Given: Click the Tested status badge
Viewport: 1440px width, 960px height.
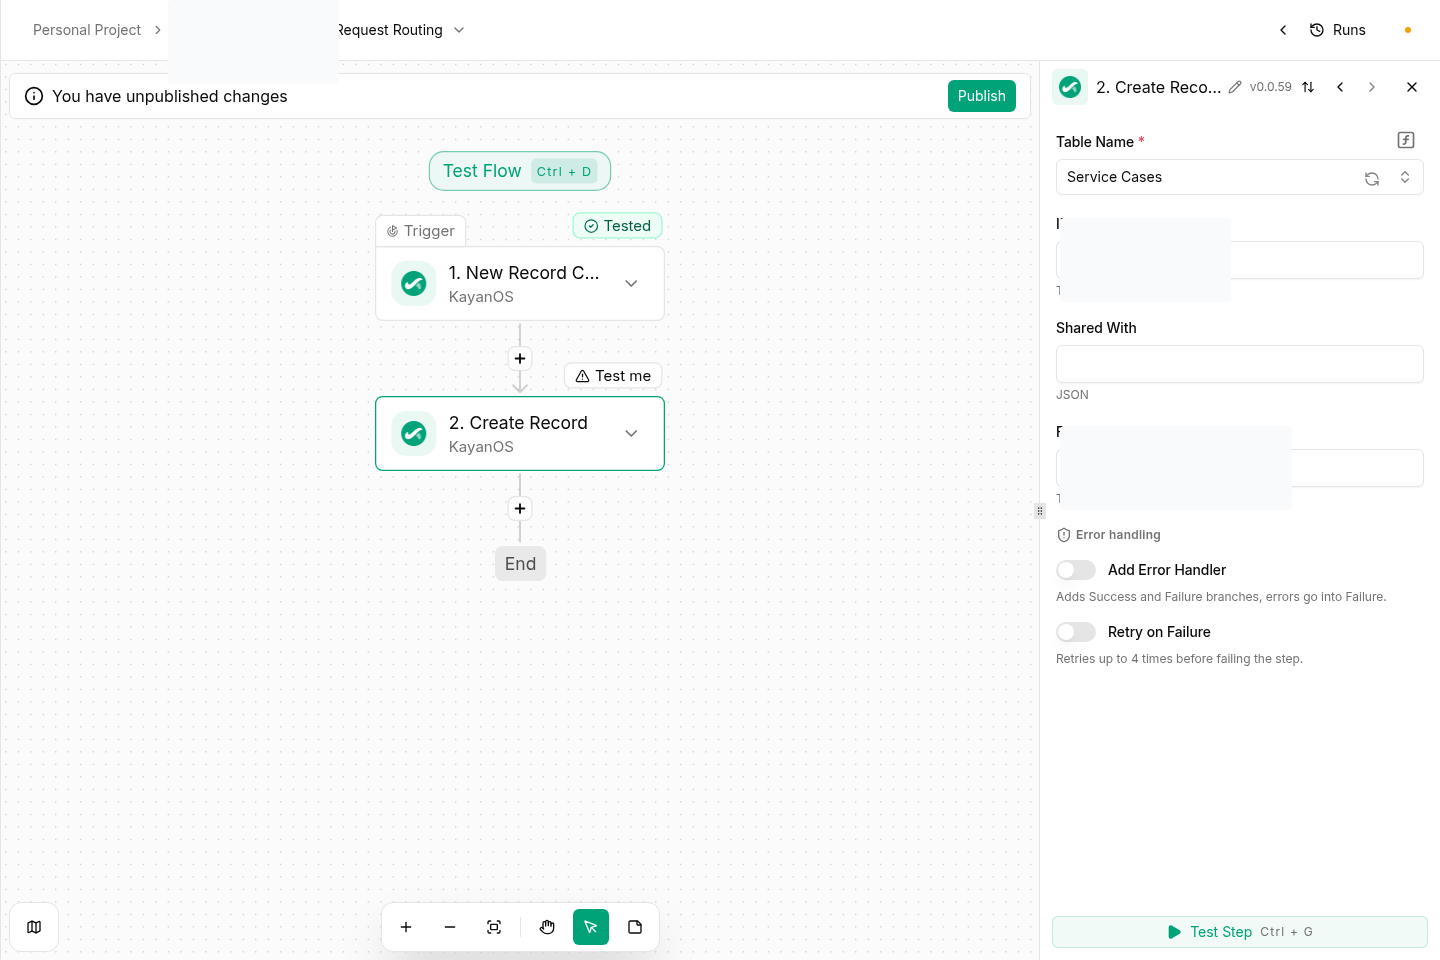Looking at the screenshot, I should [617, 226].
